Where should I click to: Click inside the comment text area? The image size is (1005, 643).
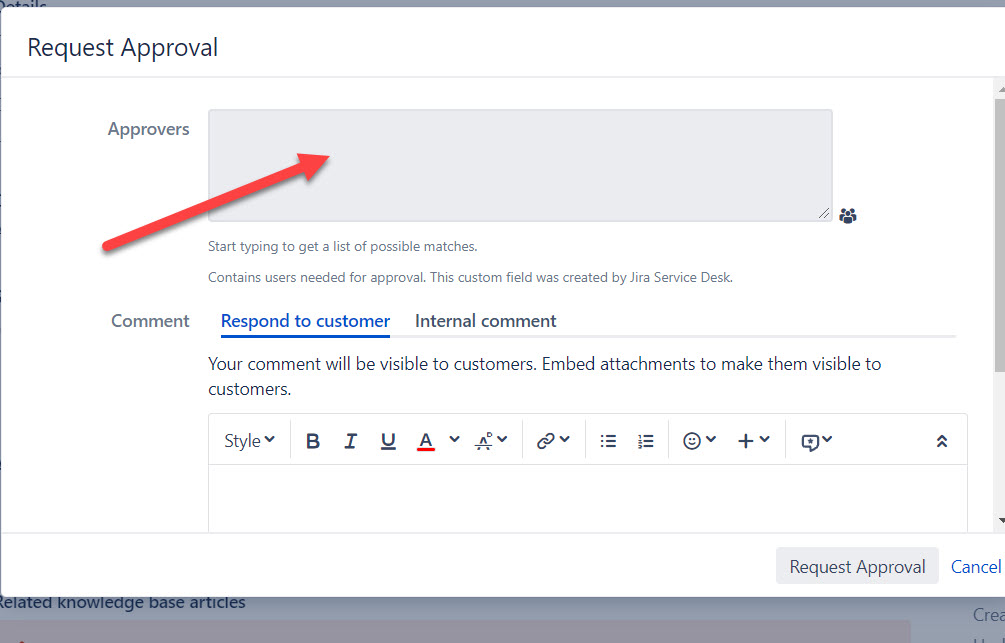point(587,498)
